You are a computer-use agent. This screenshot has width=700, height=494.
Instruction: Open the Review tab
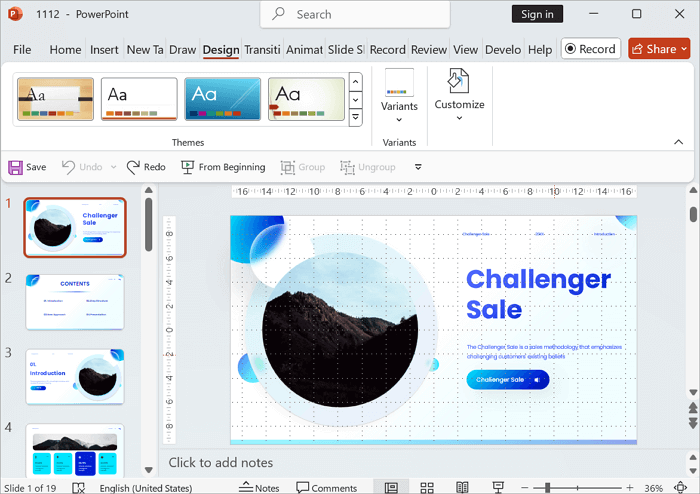click(429, 50)
